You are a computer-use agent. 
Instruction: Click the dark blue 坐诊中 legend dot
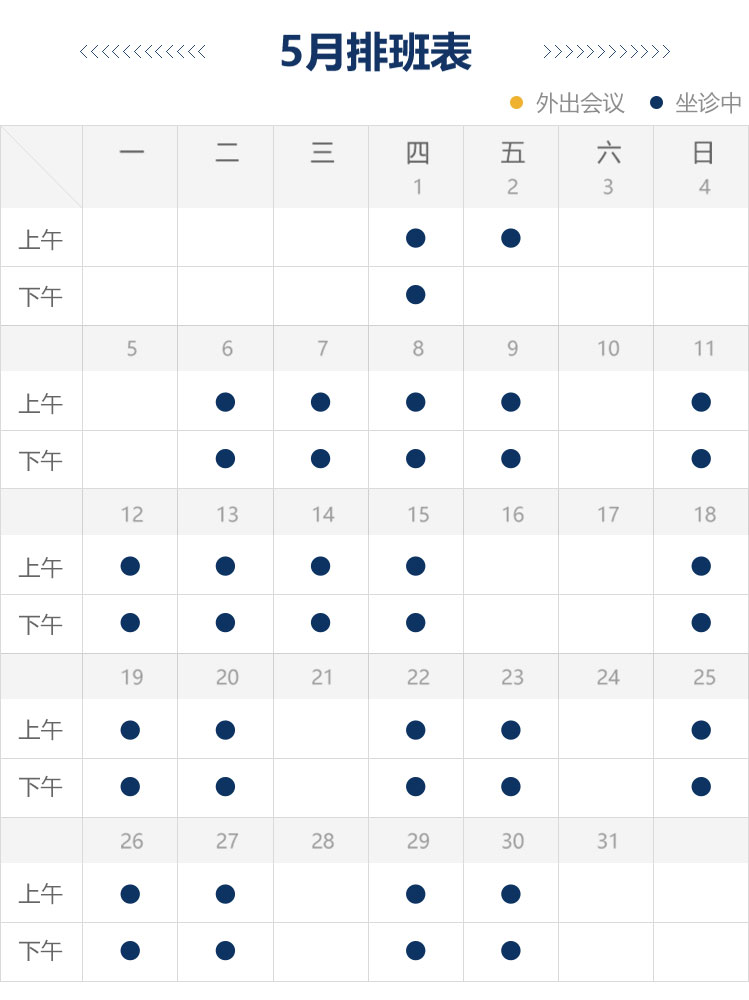pyautogui.click(x=657, y=102)
